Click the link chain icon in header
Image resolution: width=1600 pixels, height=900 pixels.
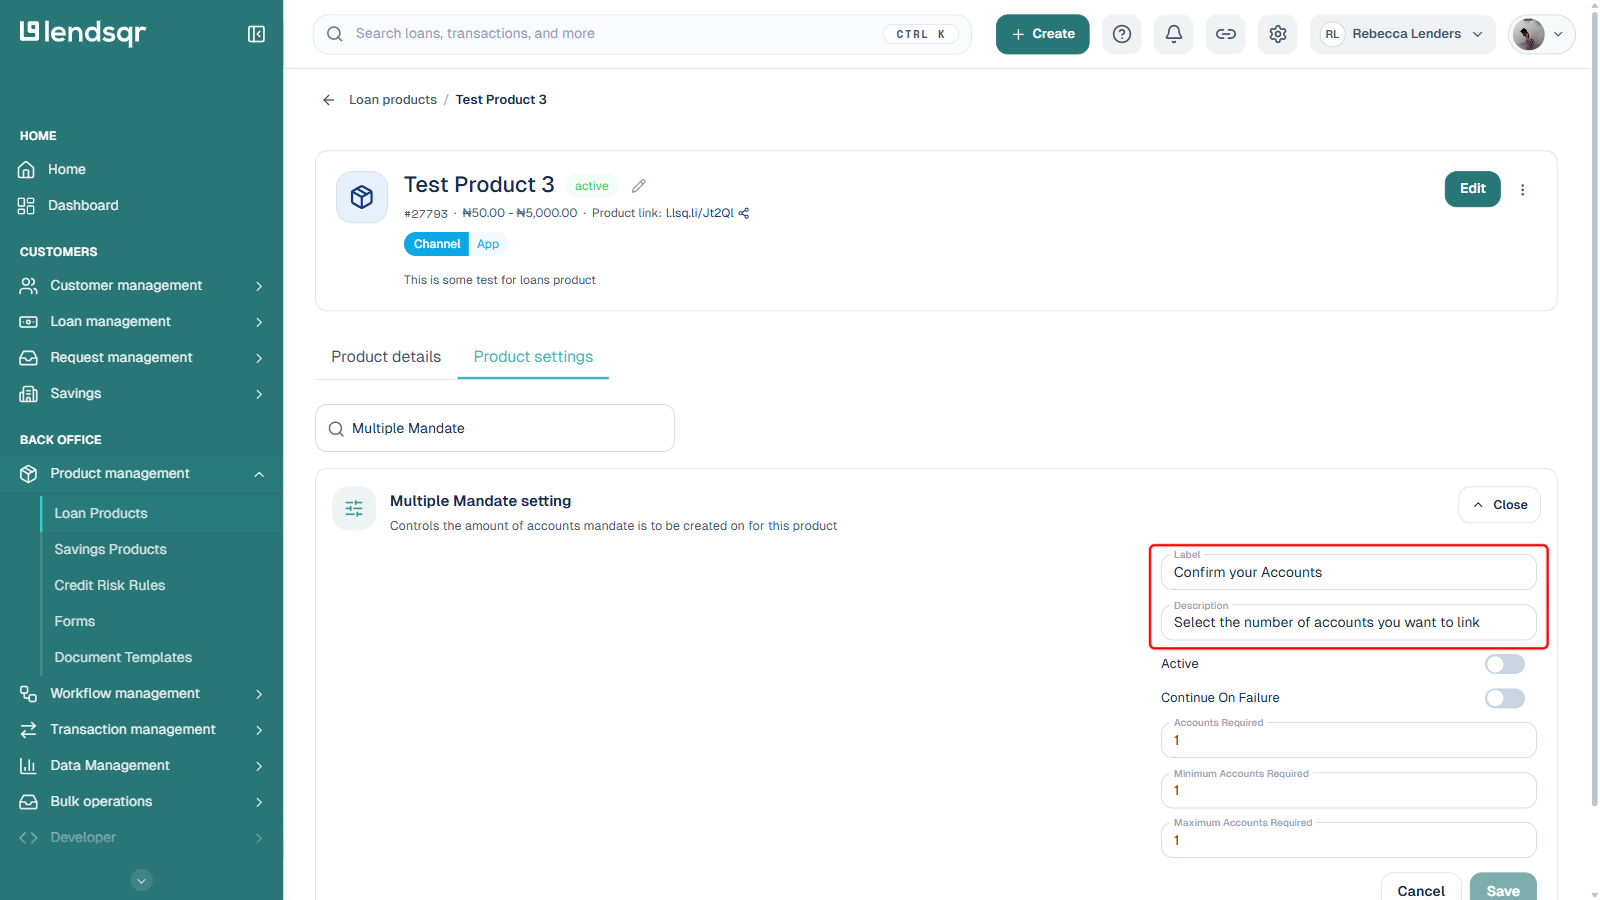pos(1226,34)
